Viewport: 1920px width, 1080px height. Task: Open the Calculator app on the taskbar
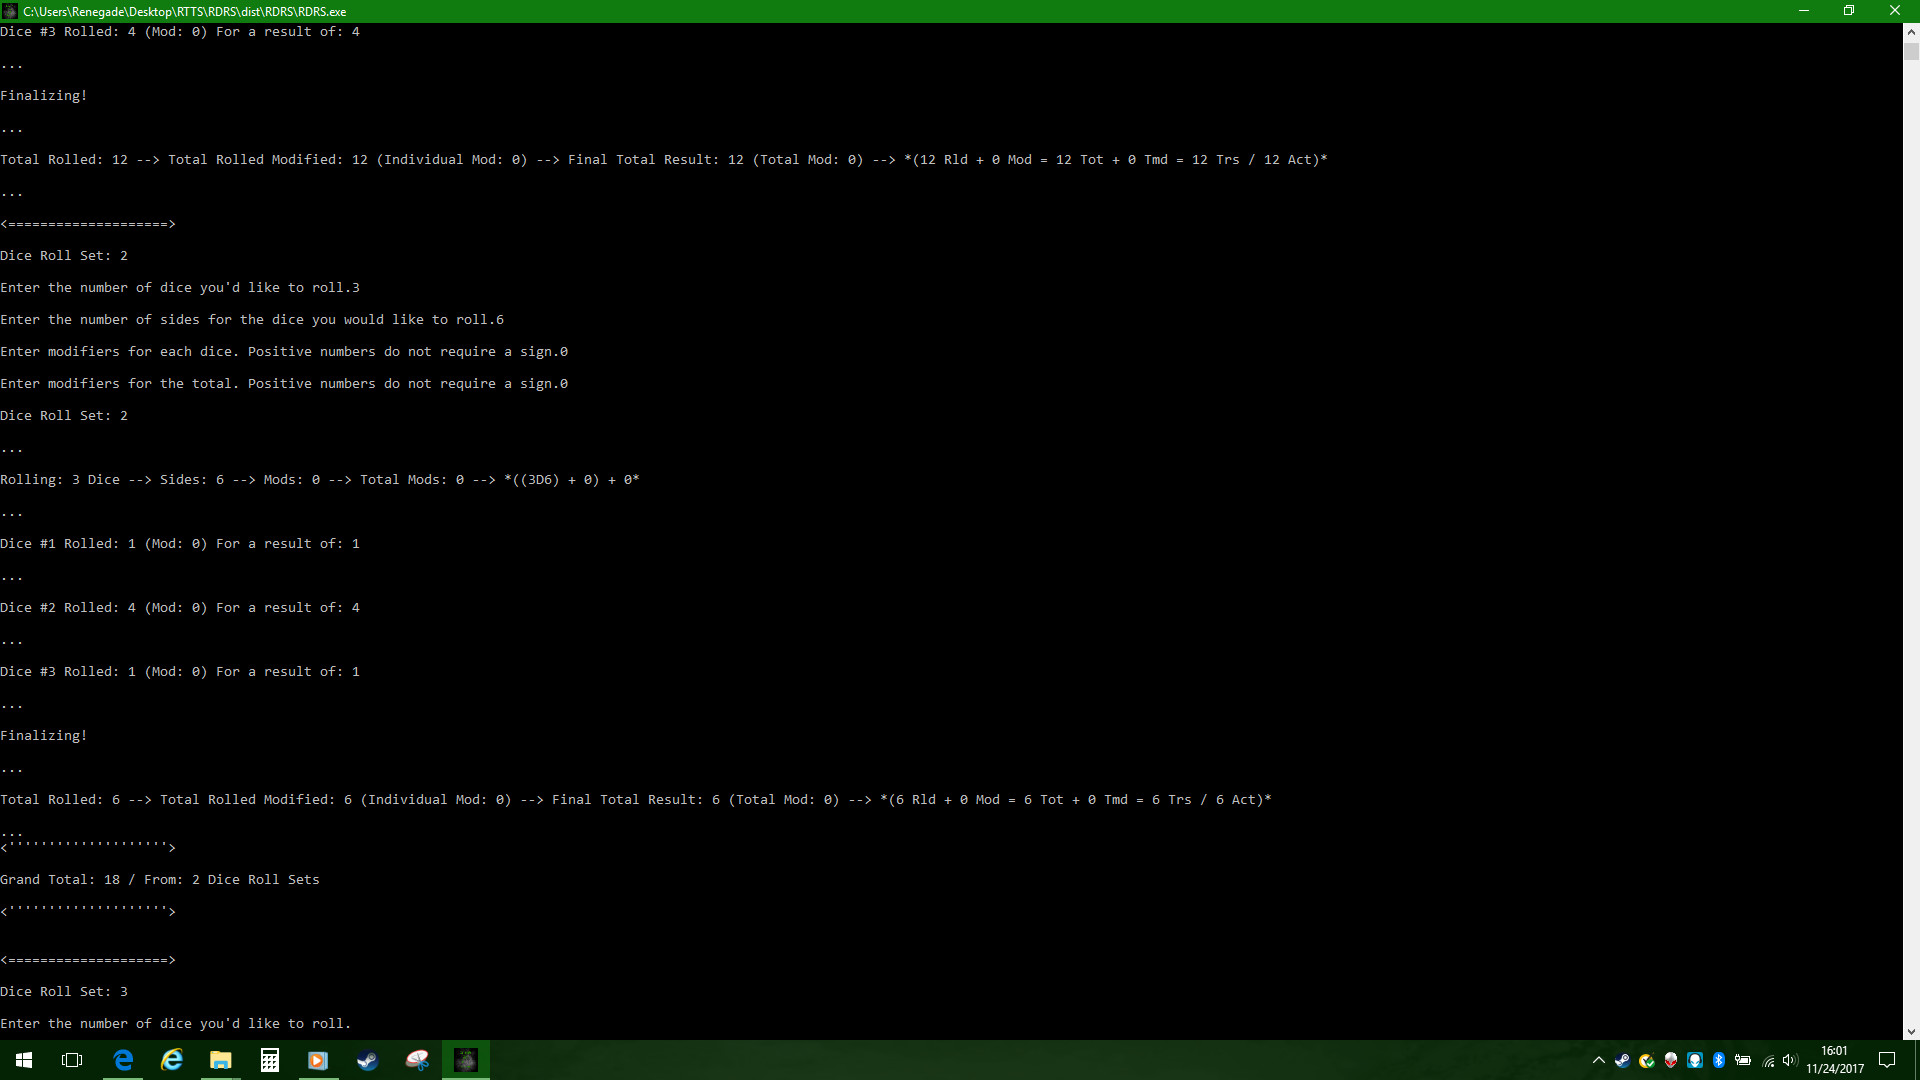pos(269,1060)
